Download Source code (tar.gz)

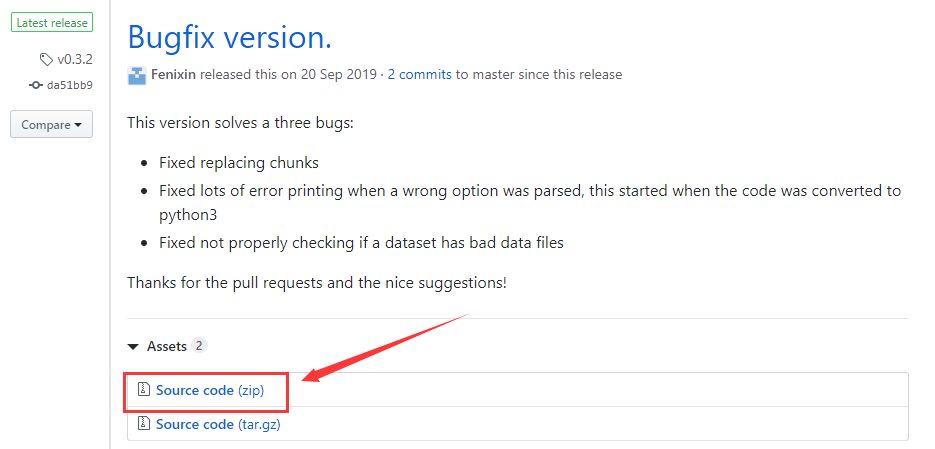pos(218,424)
